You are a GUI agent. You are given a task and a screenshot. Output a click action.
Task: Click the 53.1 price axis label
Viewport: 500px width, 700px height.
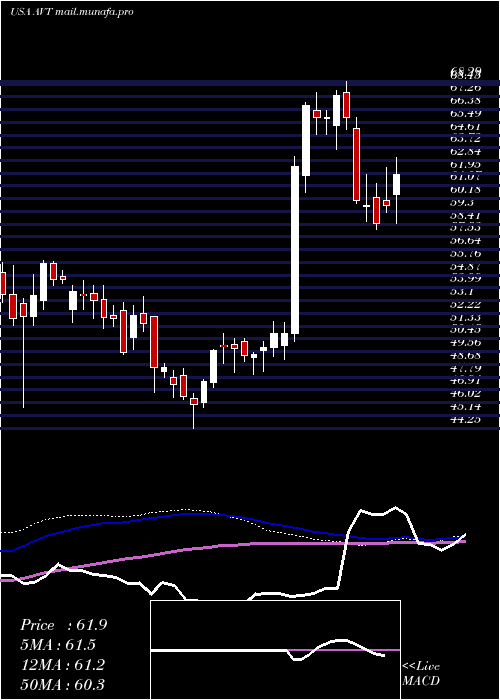(462, 292)
